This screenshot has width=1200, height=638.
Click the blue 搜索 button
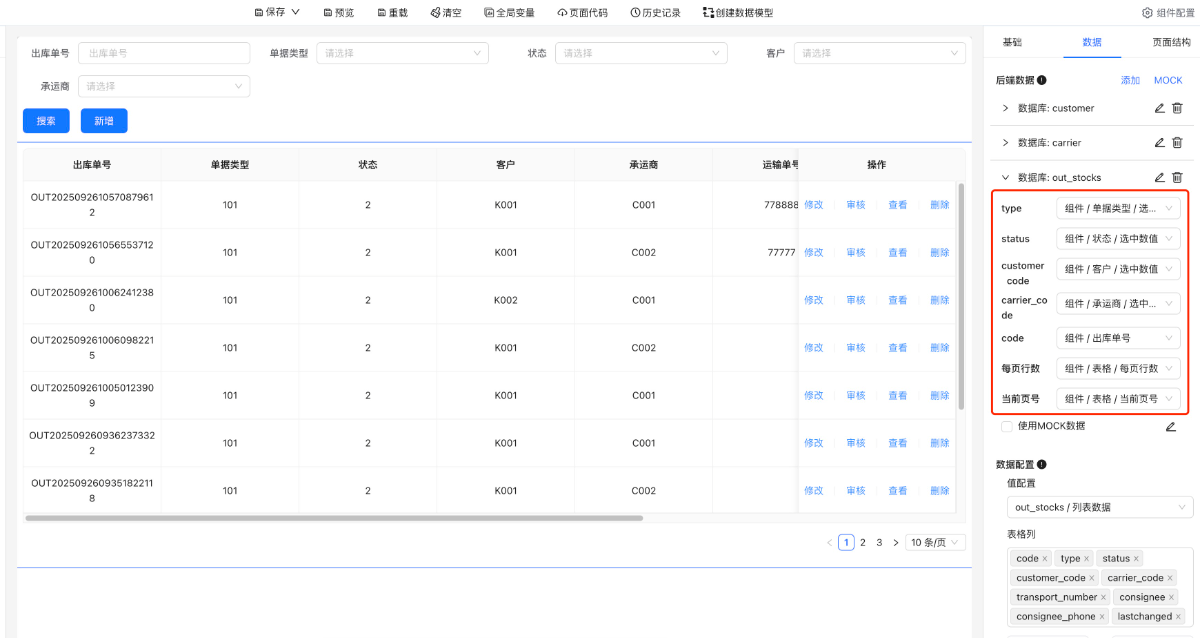(x=46, y=121)
